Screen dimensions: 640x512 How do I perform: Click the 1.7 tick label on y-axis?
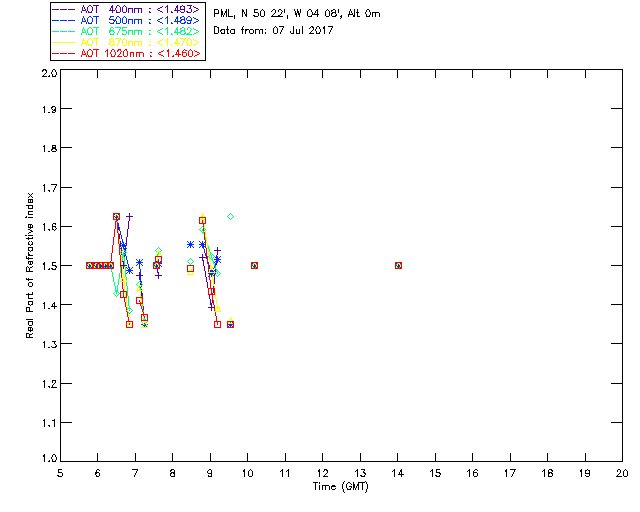(49, 188)
